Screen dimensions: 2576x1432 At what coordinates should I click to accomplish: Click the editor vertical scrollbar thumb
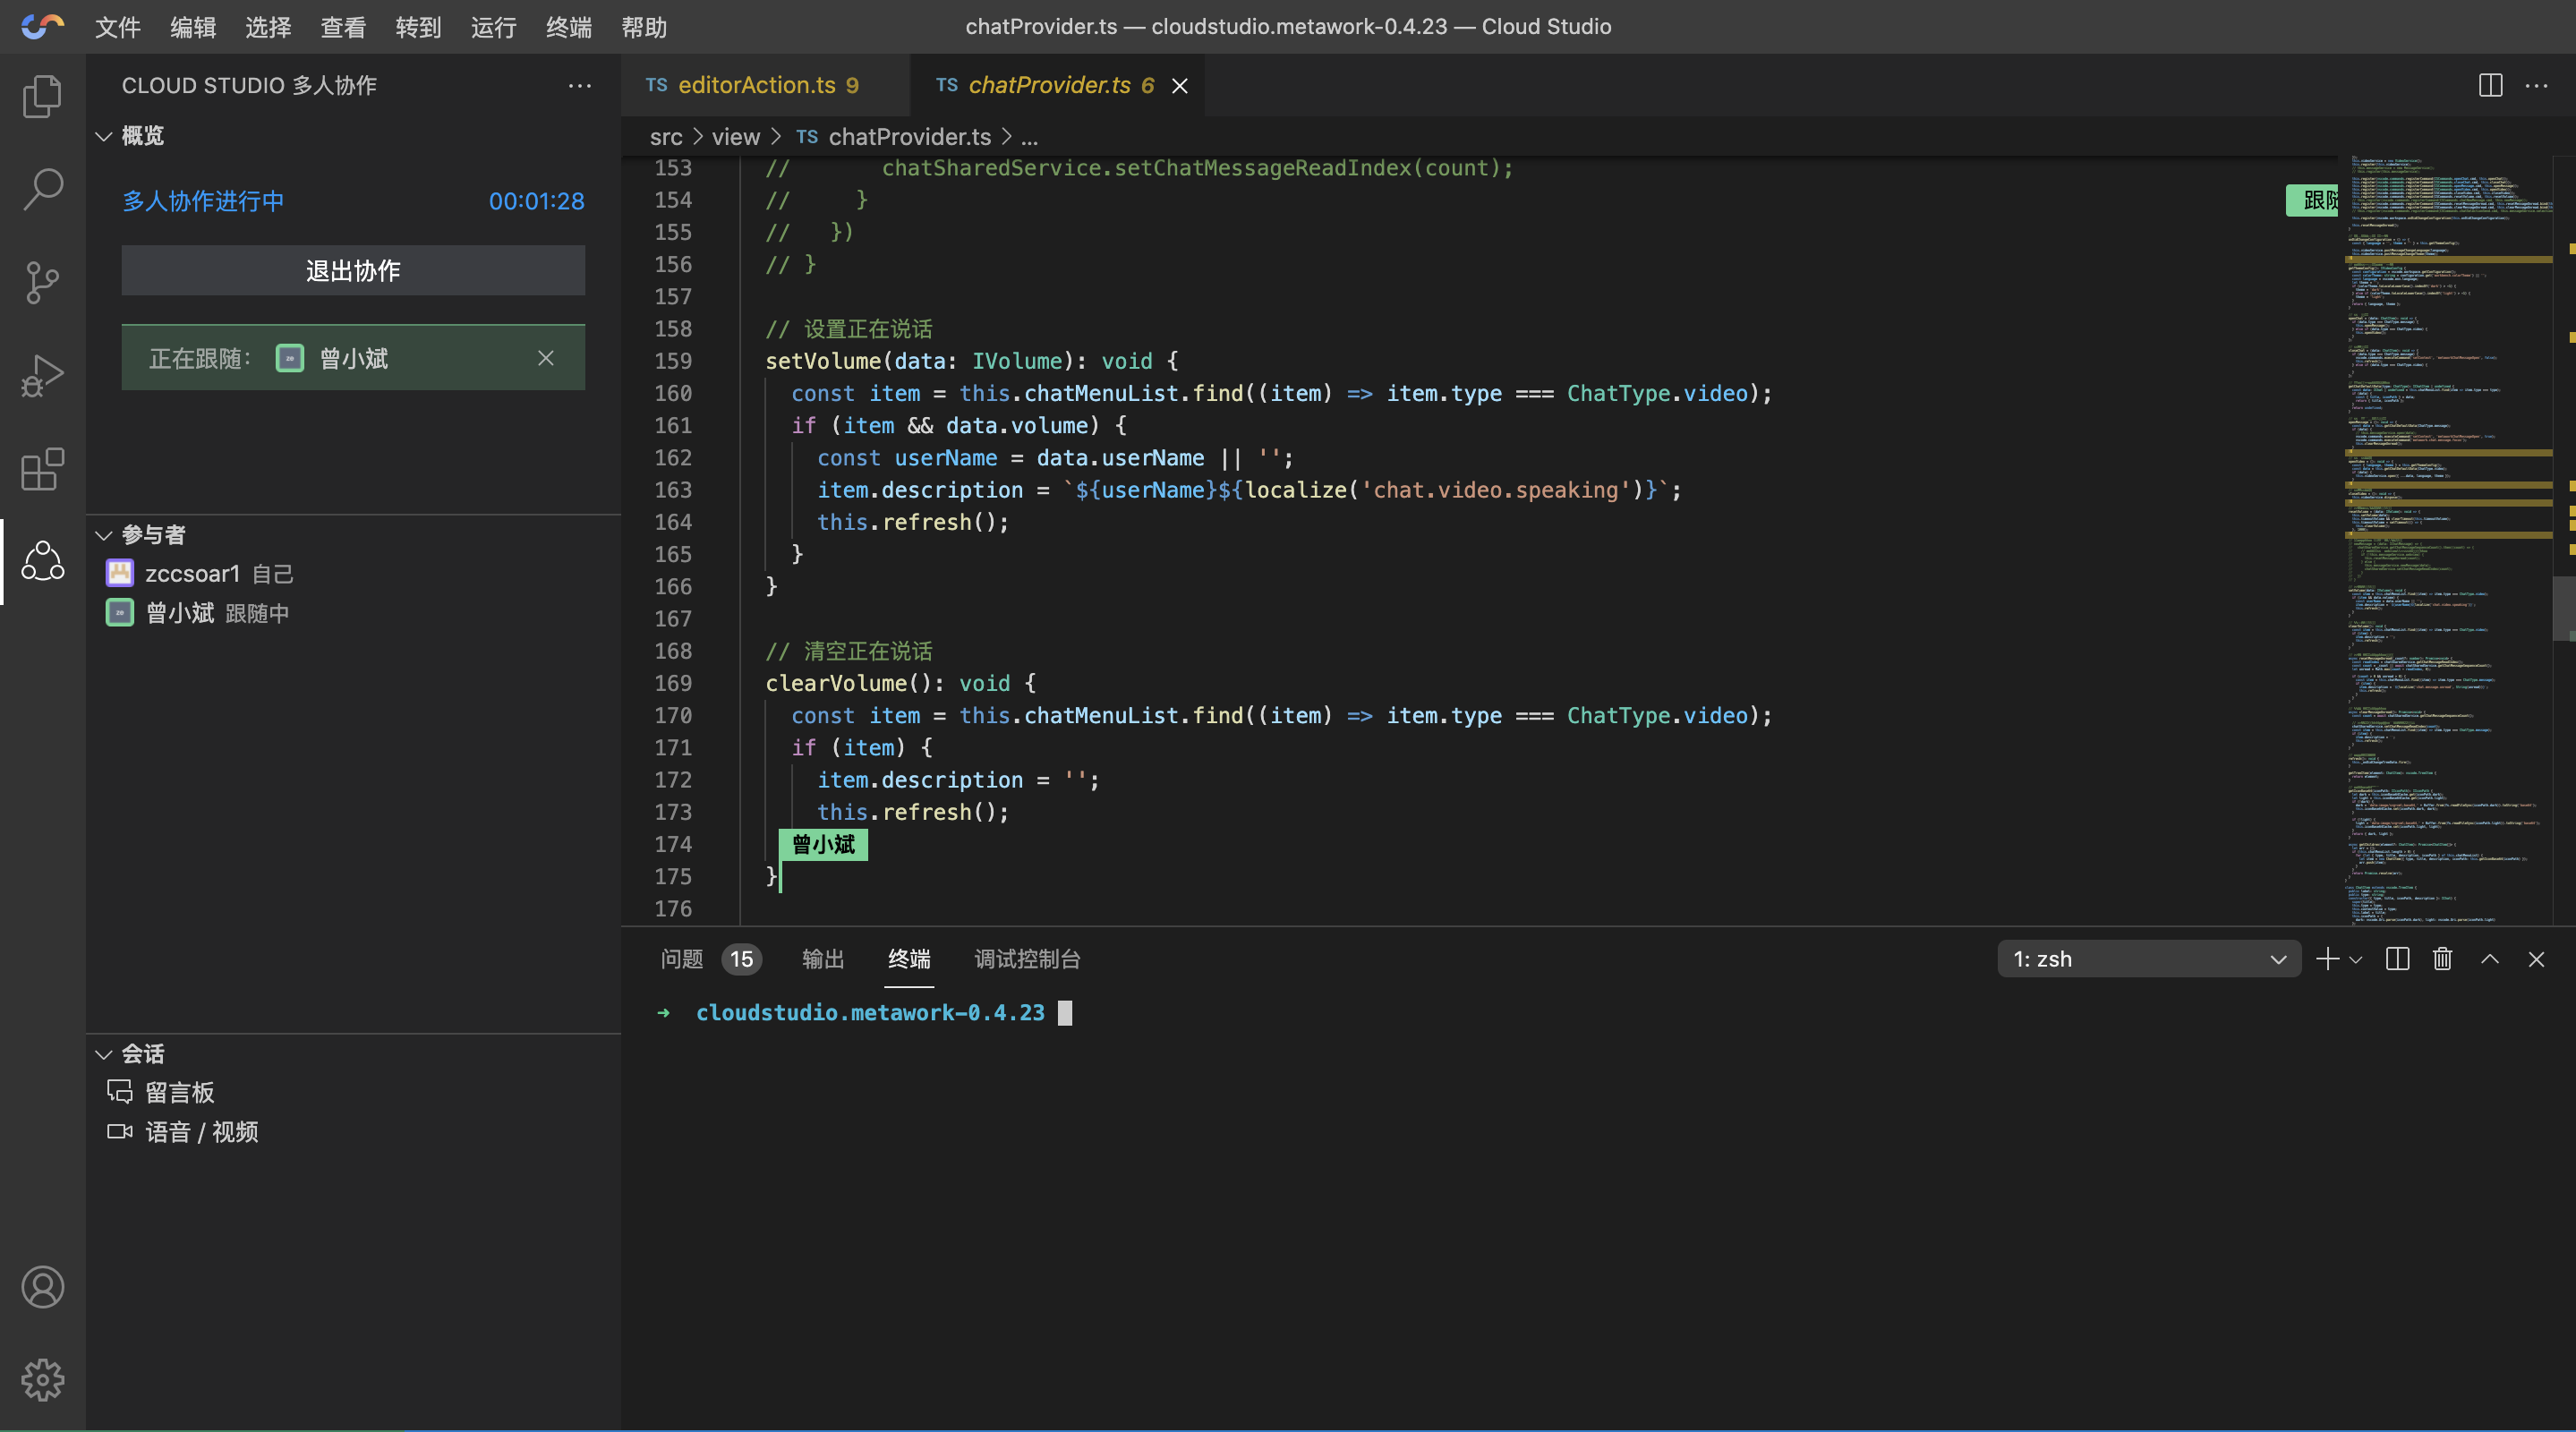(x=2564, y=607)
